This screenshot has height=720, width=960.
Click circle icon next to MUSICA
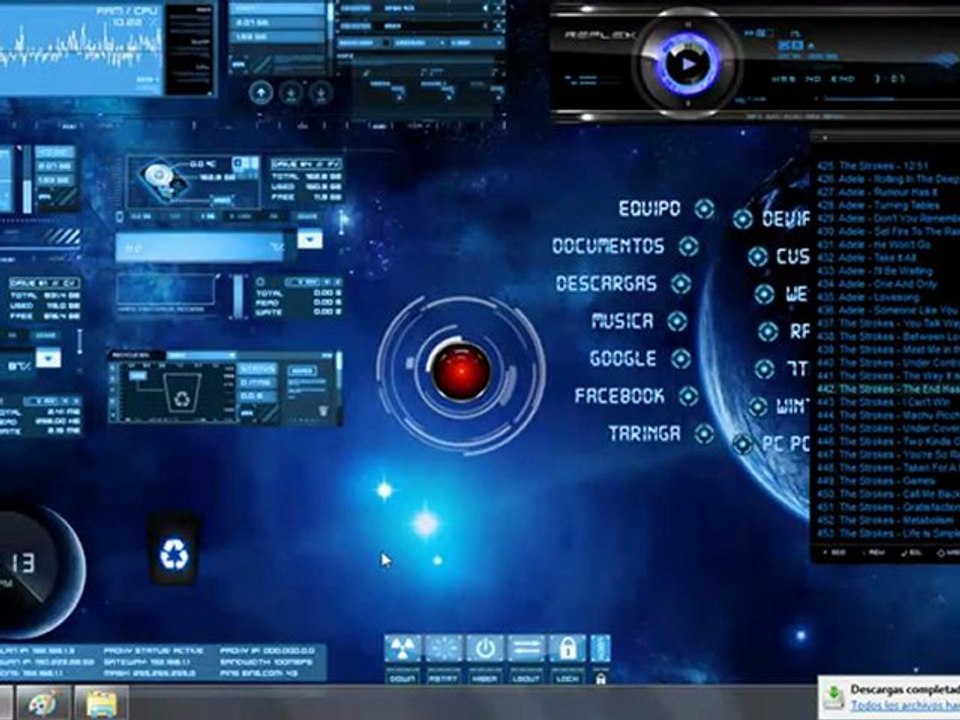(677, 321)
